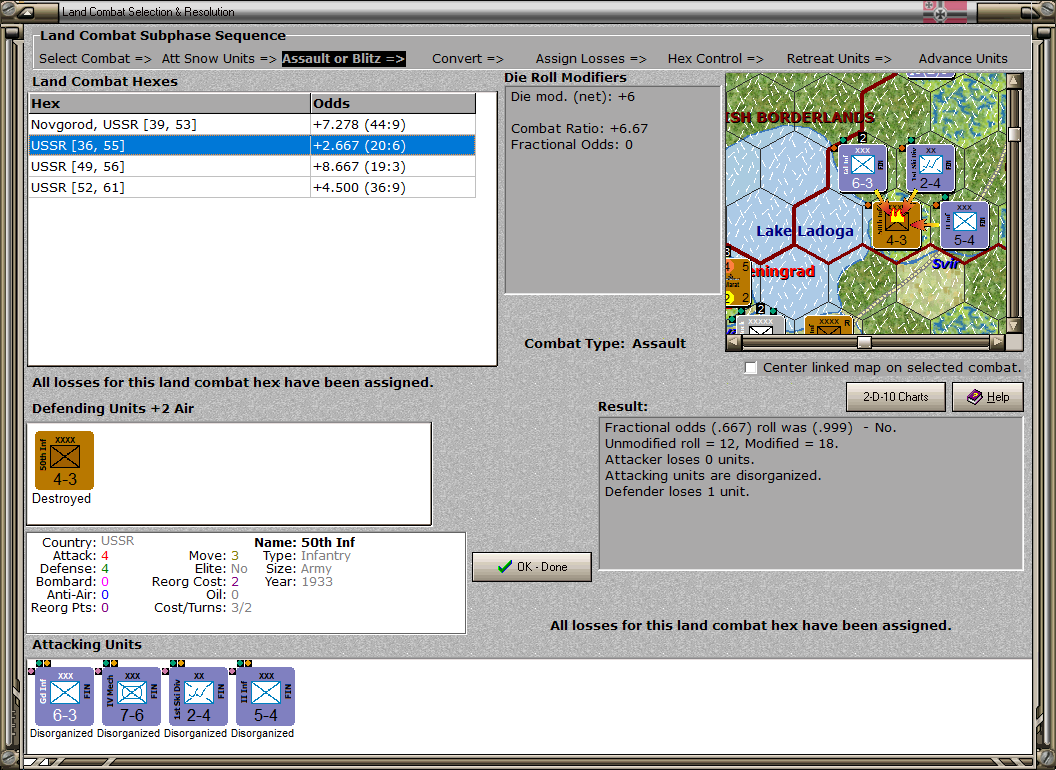Click the Odds column header
The image size is (1056, 770).
[393, 103]
